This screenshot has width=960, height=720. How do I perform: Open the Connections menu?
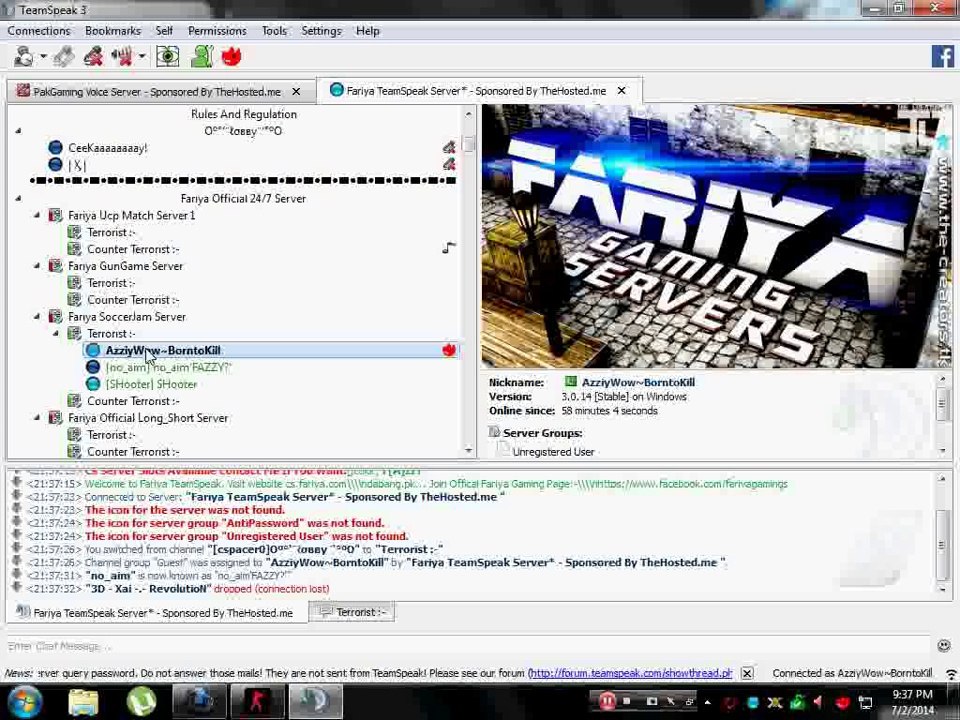pyautogui.click(x=39, y=31)
